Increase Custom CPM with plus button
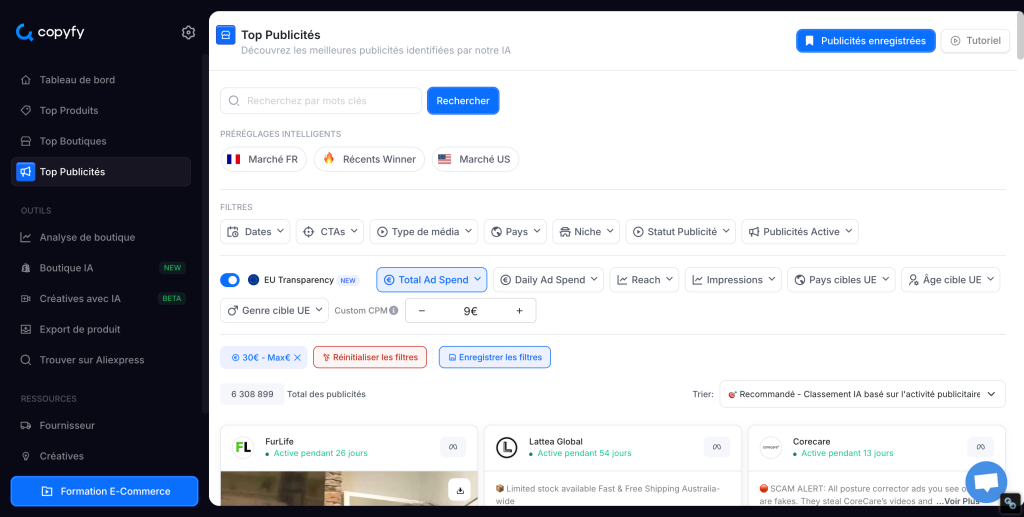Screen dimensions: 1024x517 pyautogui.click(x=519, y=311)
